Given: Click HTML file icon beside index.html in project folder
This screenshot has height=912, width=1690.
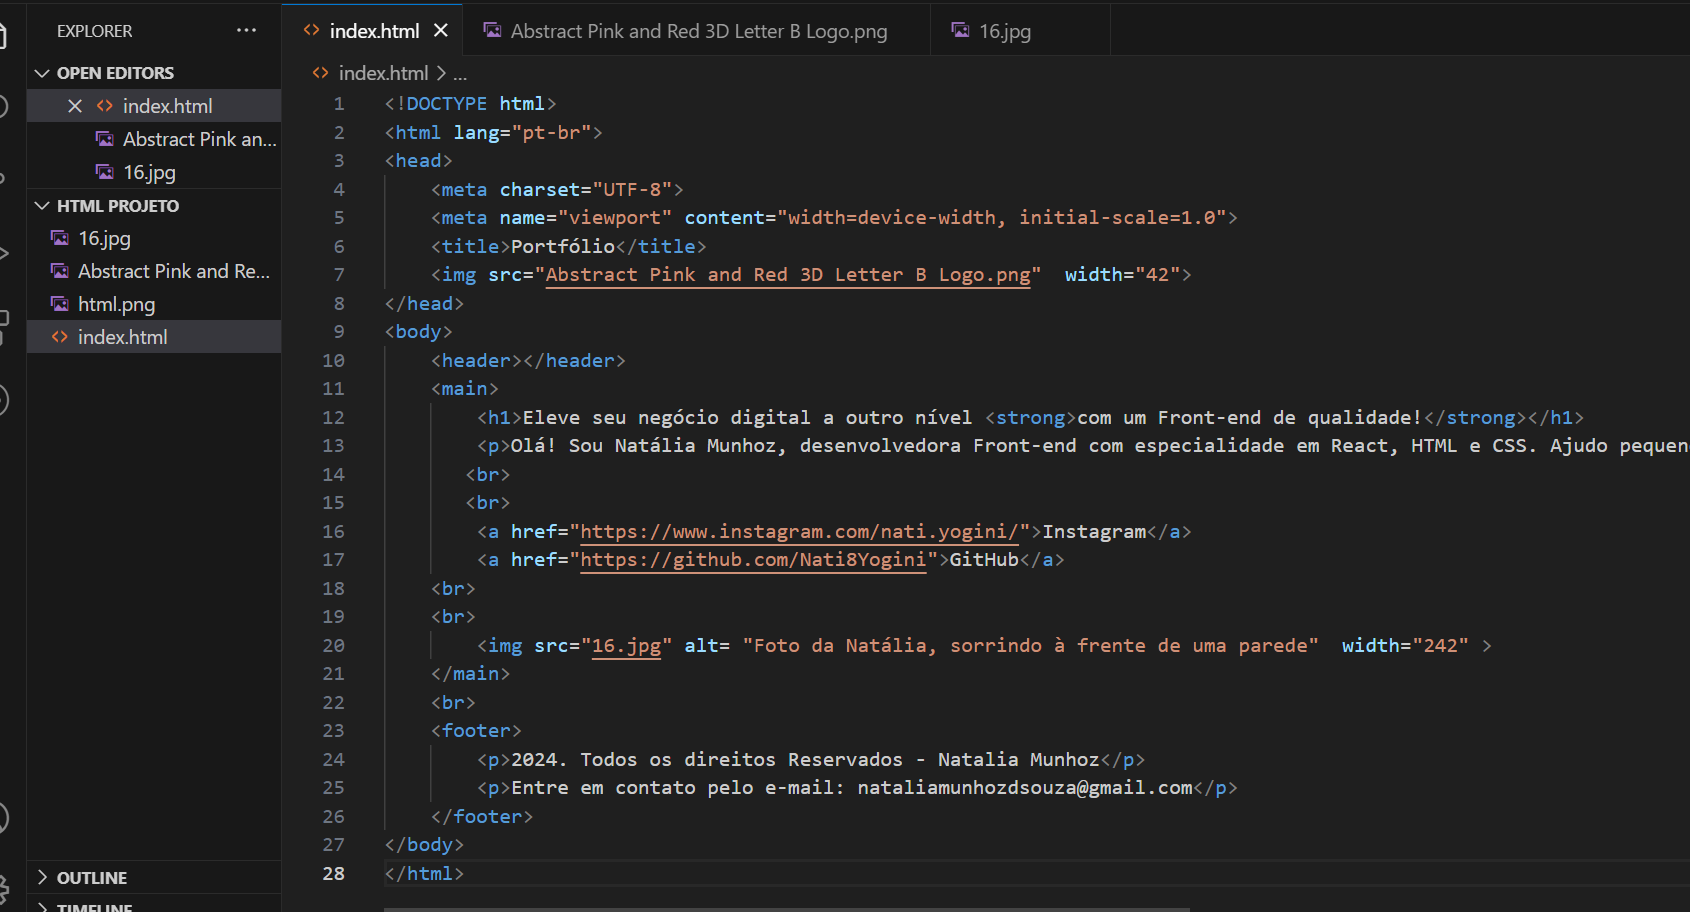Looking at the screenshot, I should coord(60,337).
